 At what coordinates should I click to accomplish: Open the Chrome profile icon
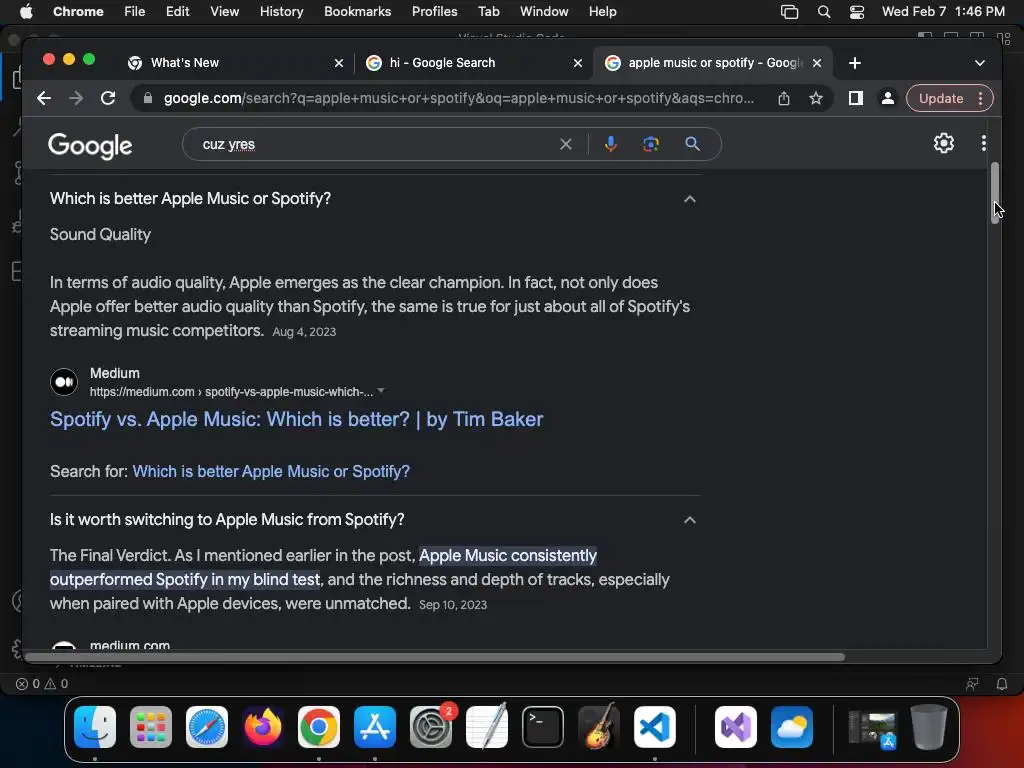tap(888, 99)
